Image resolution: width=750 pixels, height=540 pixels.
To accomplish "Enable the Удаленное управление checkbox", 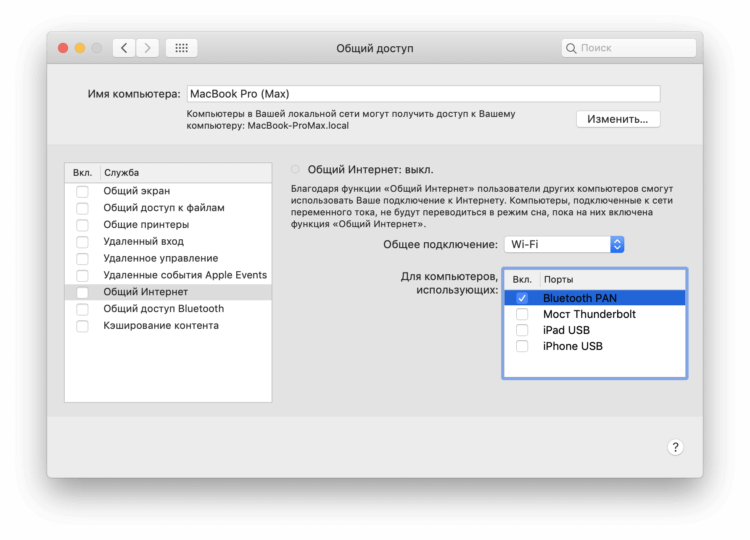I will pyautogui.click(x=82, y=258).
